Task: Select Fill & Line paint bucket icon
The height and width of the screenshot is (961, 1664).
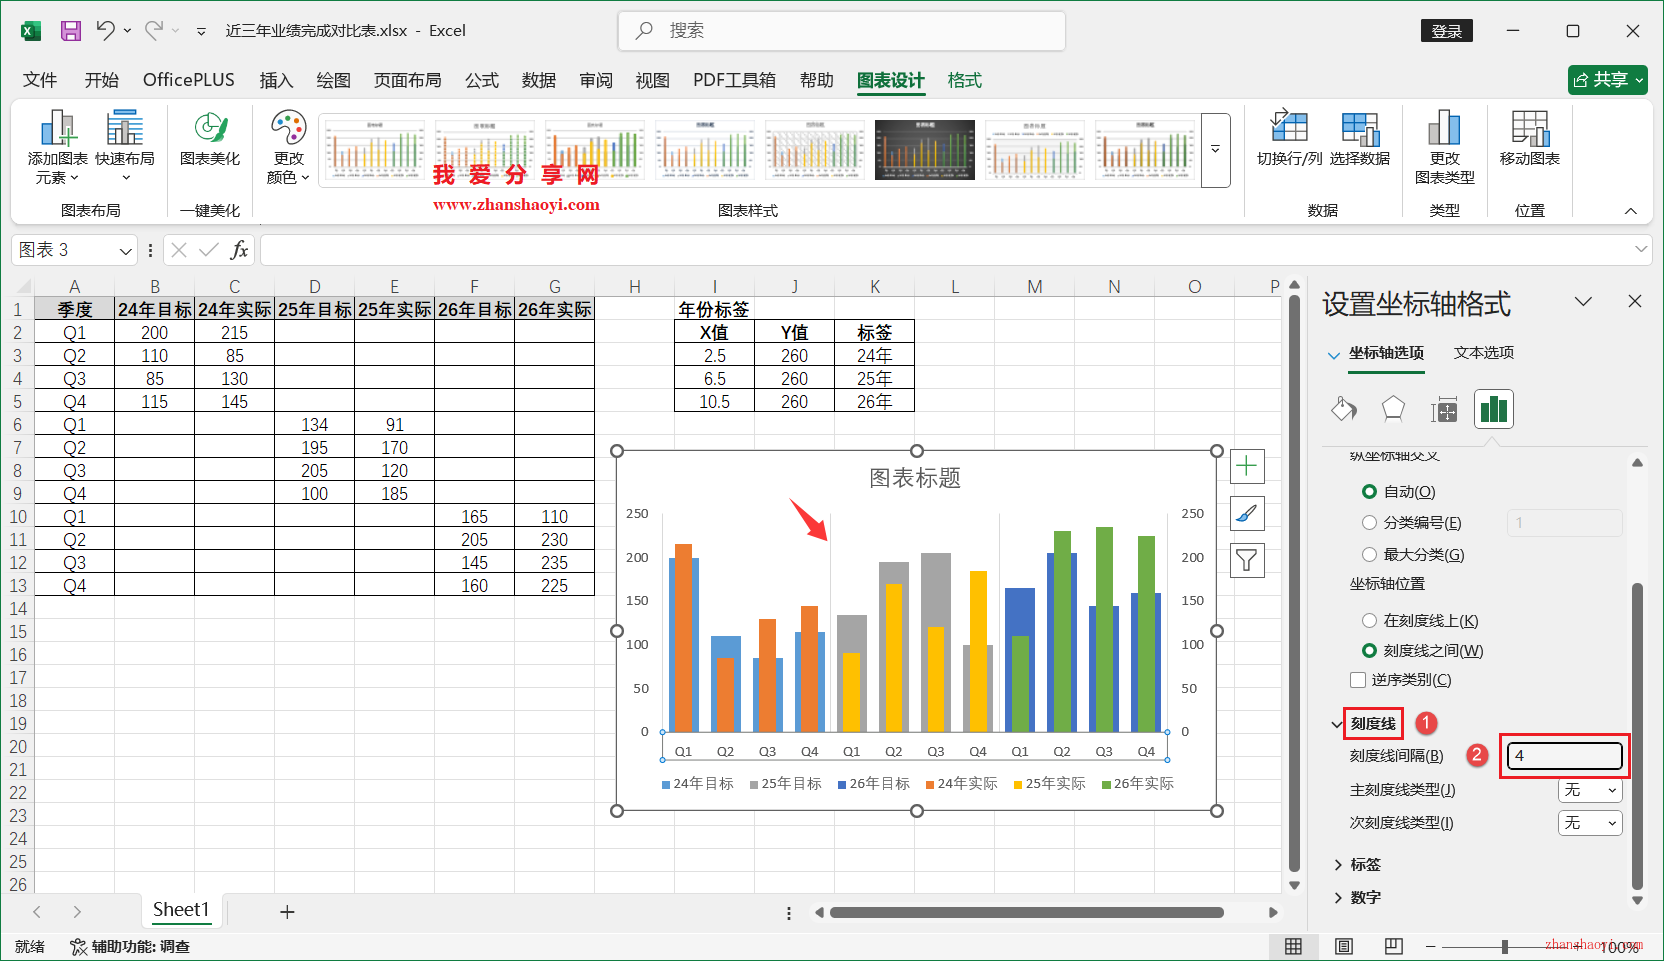Action: click(x=1344, y=409)
